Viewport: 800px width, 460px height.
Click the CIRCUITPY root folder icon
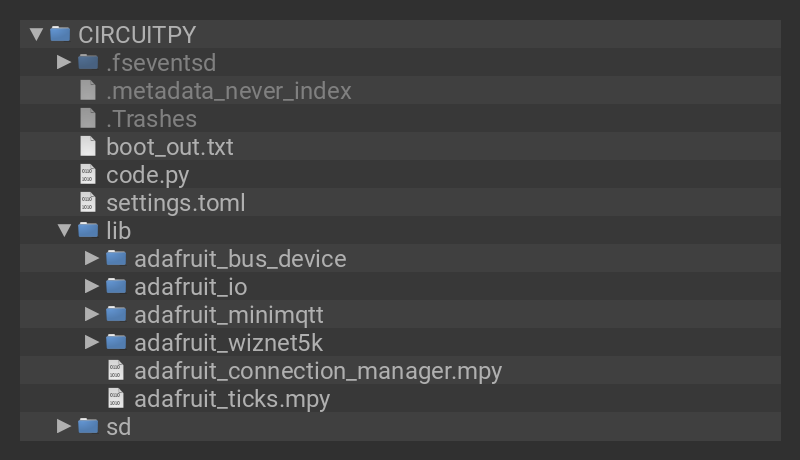pyautogui.click(x=61, y=34)
